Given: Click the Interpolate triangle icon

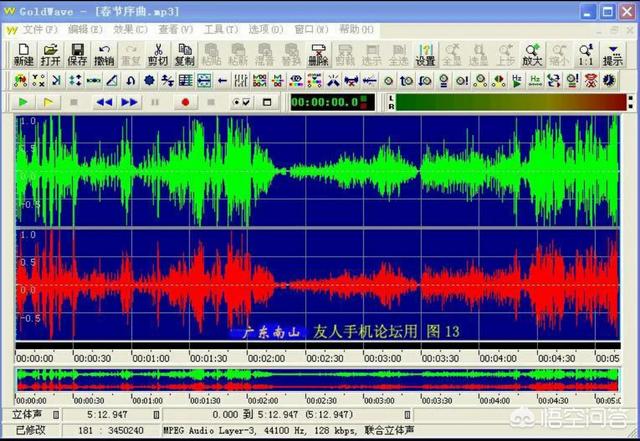Looking at the screenshot, I should [x=112, y=80].
